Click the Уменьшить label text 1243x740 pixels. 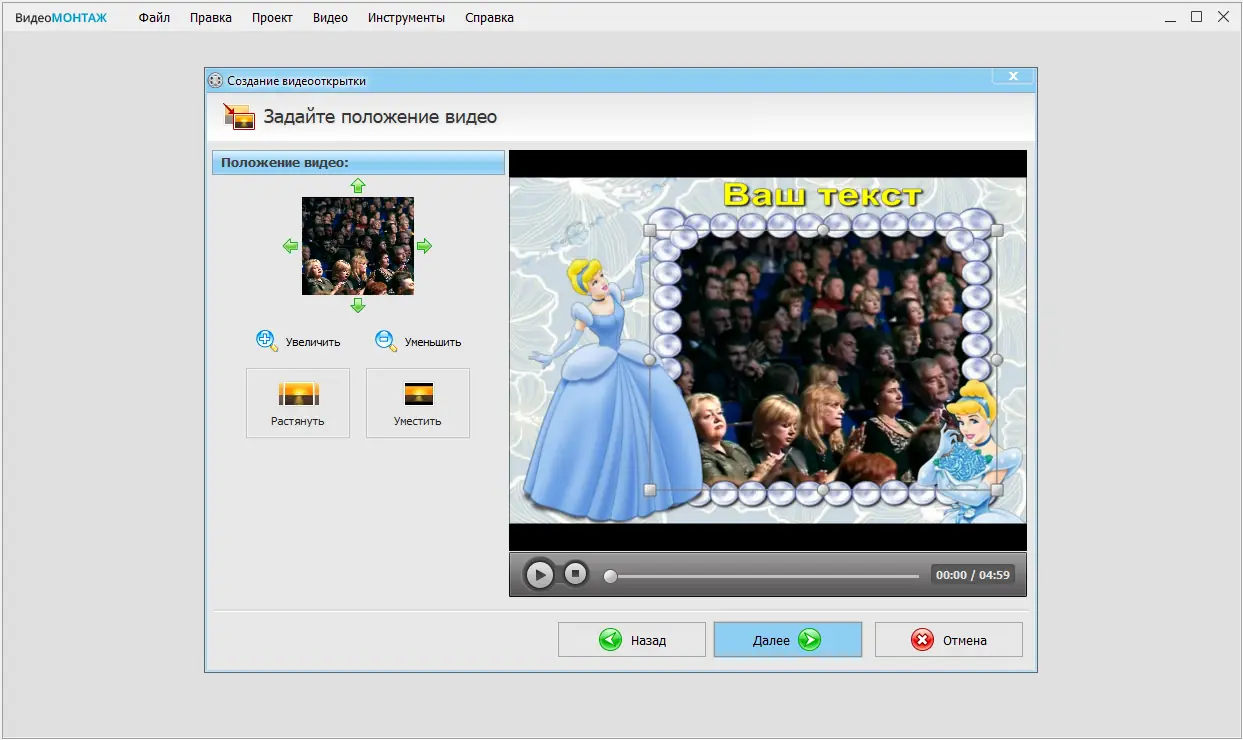[x=433, y=342]
